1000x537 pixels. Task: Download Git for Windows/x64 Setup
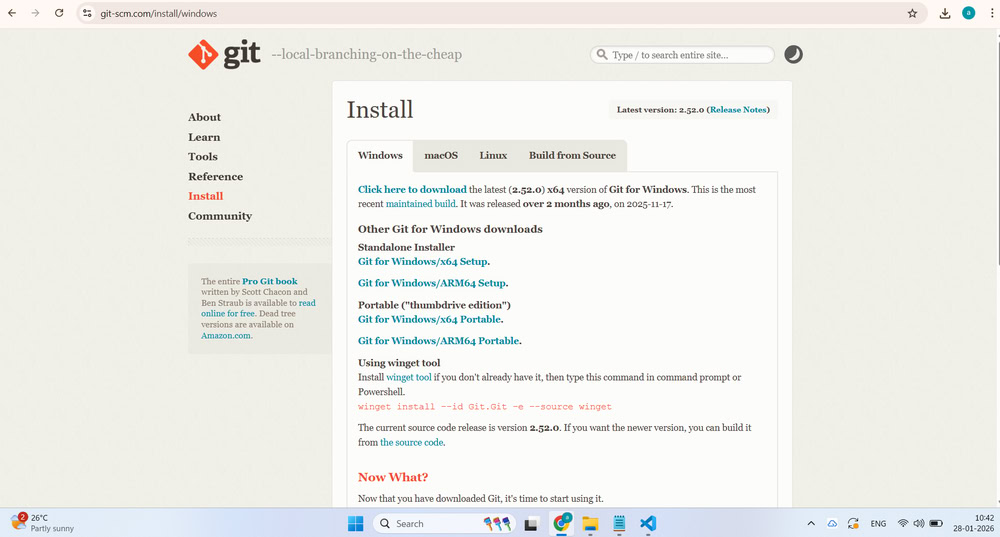point(423,261)
